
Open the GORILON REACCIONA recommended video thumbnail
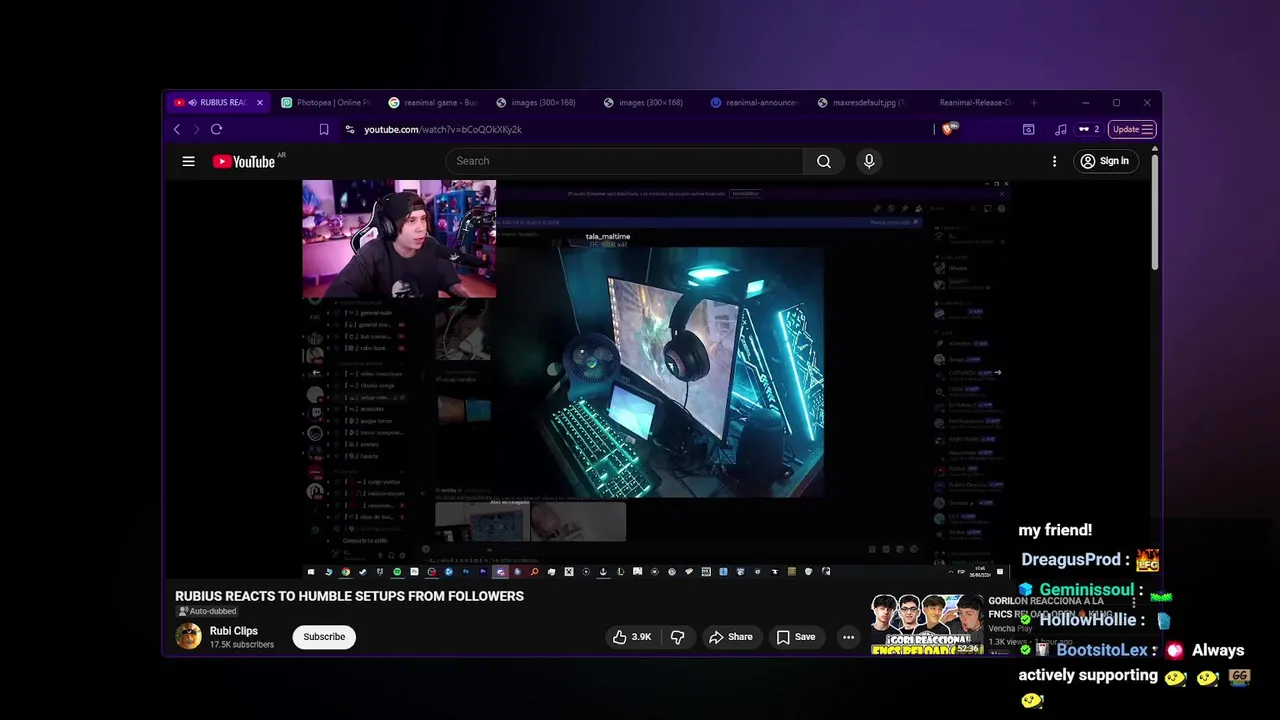click(x=926, y=625)
